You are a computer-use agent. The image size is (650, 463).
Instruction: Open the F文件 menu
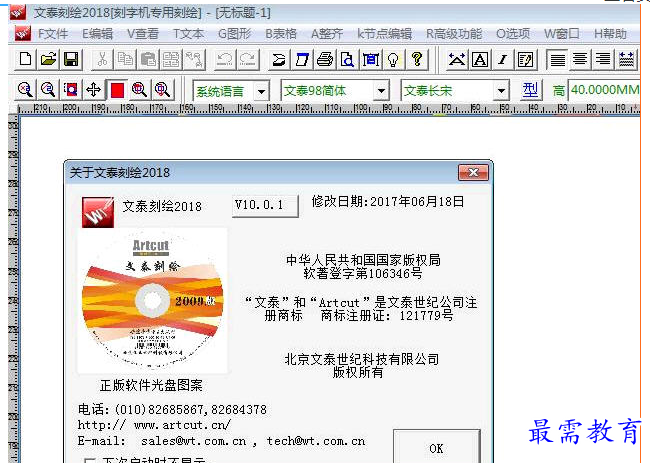coord(53,34)
